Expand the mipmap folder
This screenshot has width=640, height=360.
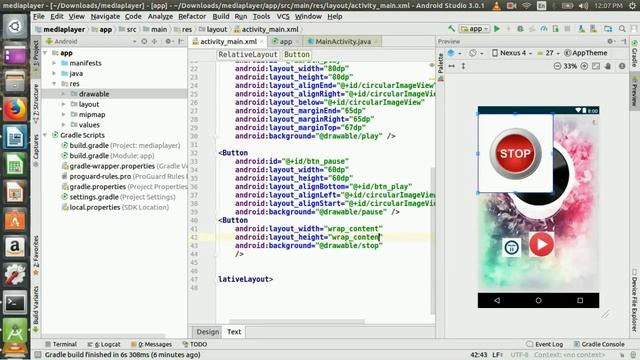click(x=63, y=115)
